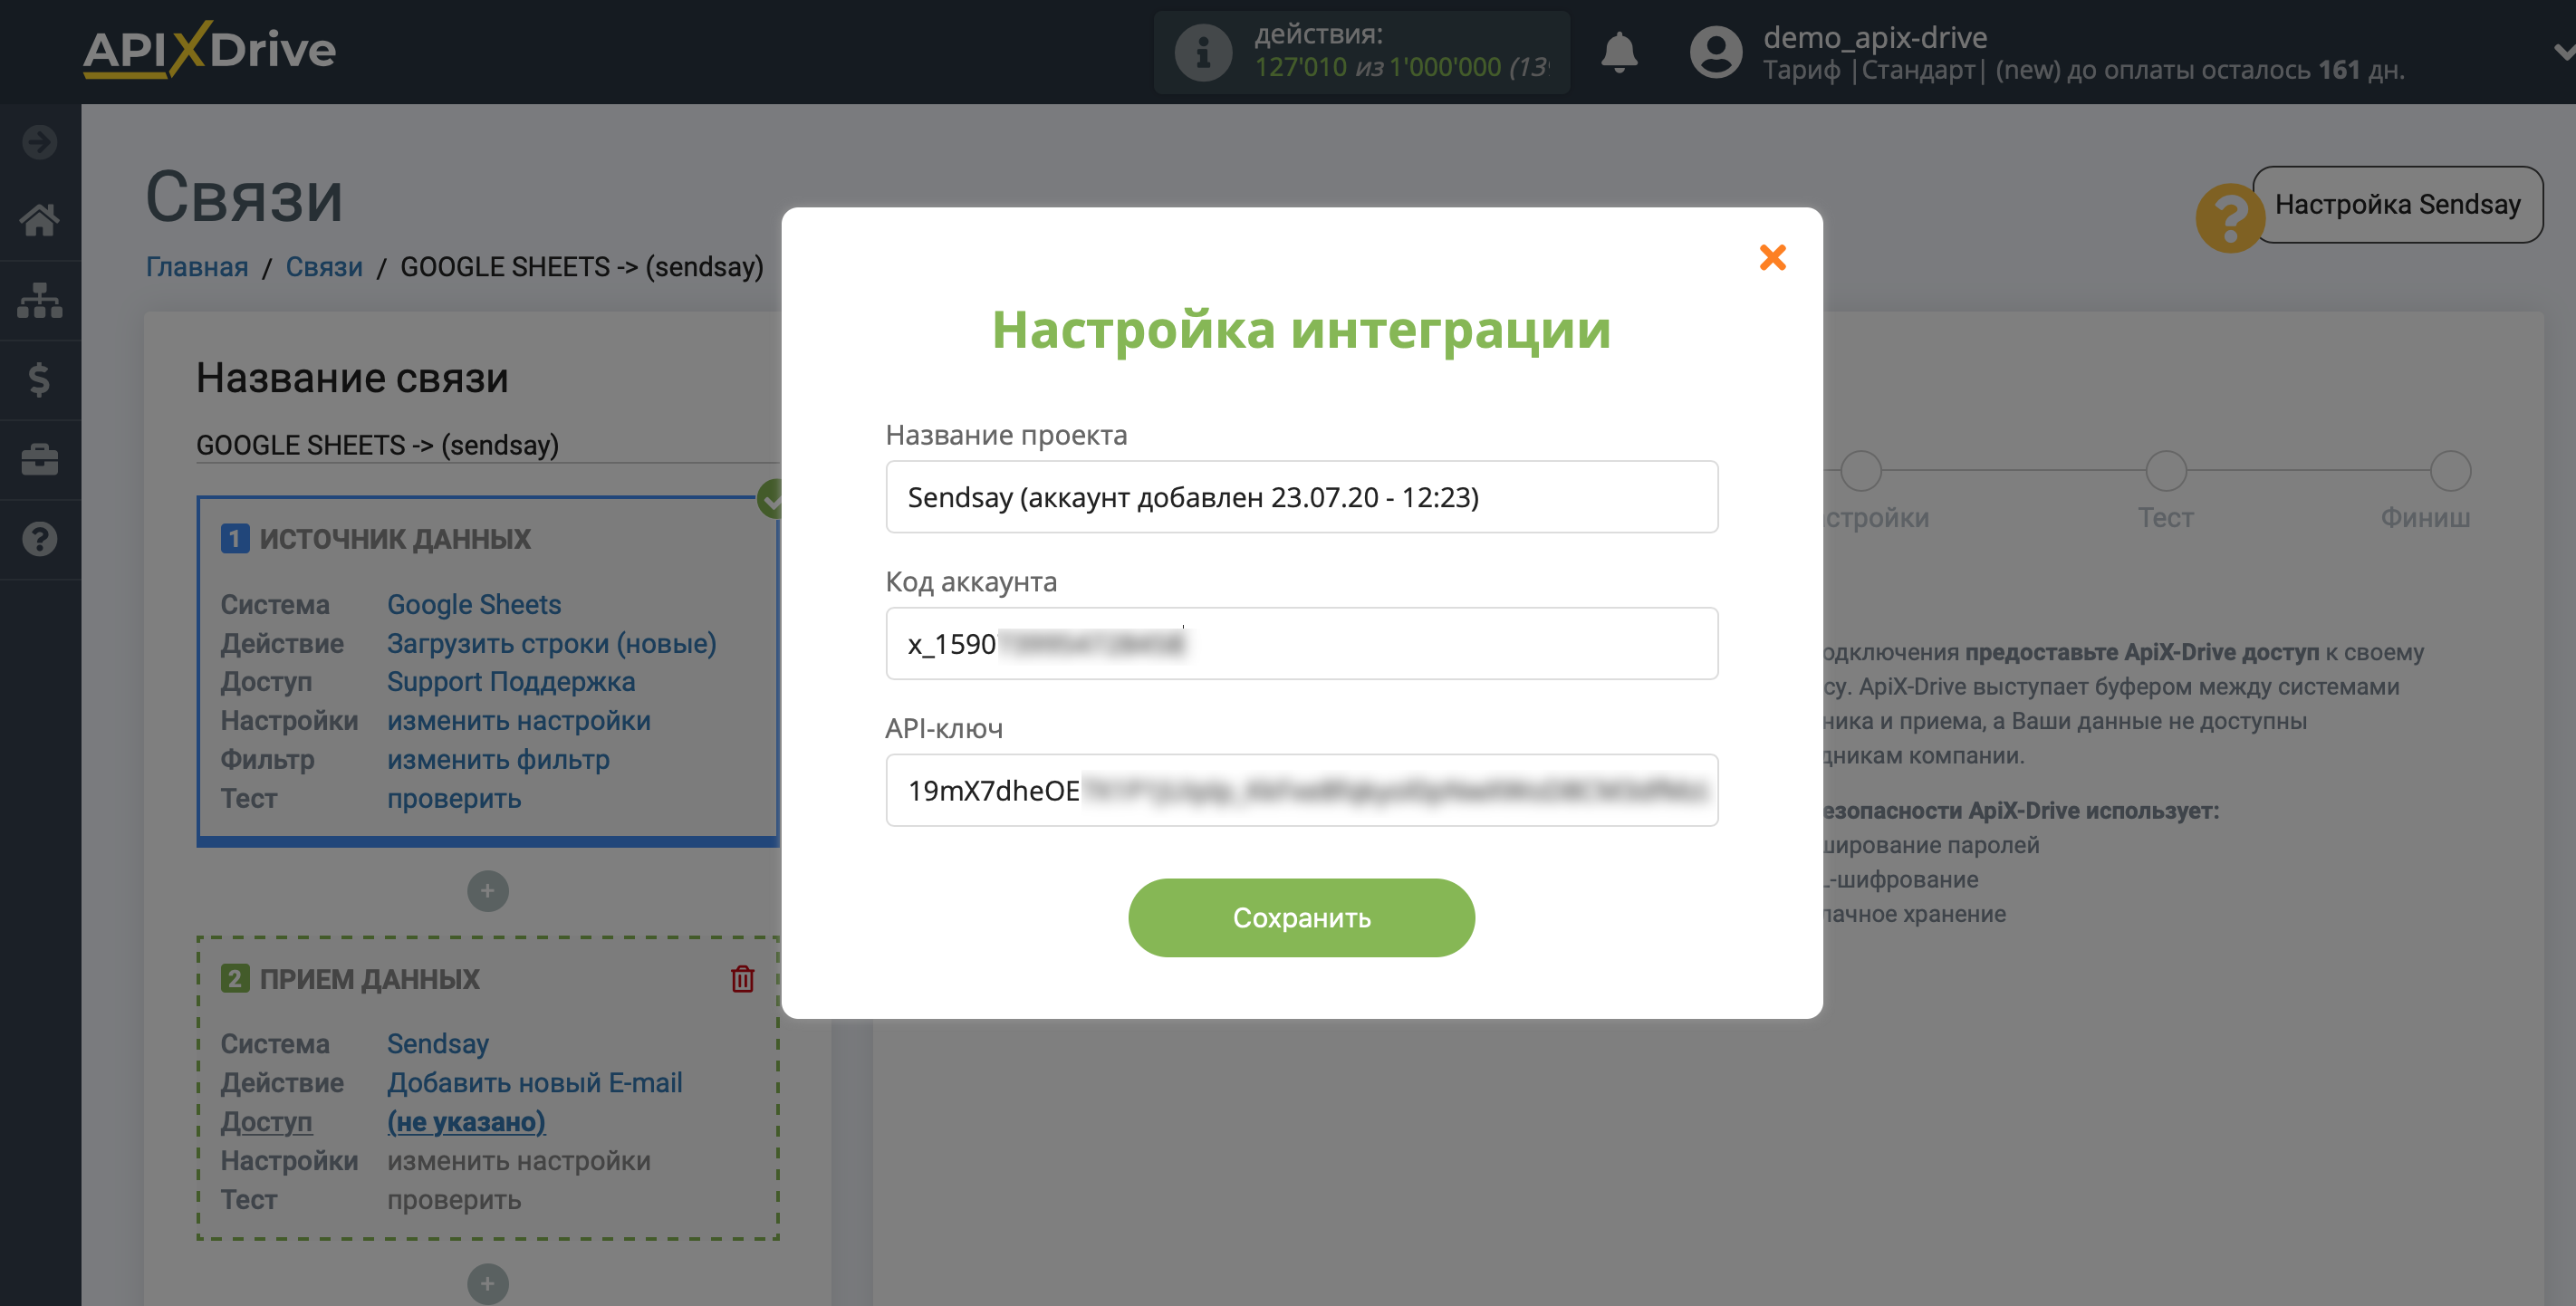Select the Финиш step marker
The width and height of the screenshot is (2576, 1306).
[2450, 471]
